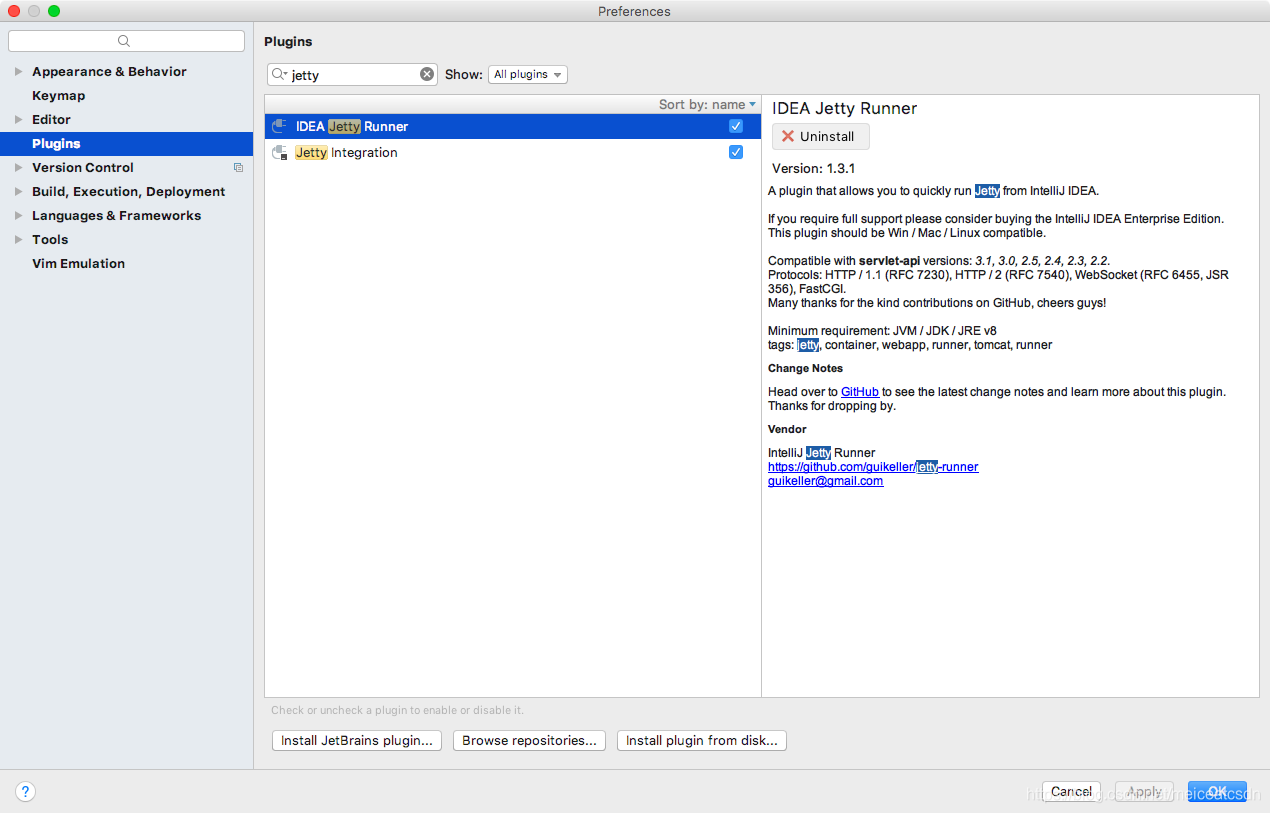The height and width of the screenshot is (813, 1270).
Task: Click the red X icon on Uninstall
Action: click(x=788, y=137)
